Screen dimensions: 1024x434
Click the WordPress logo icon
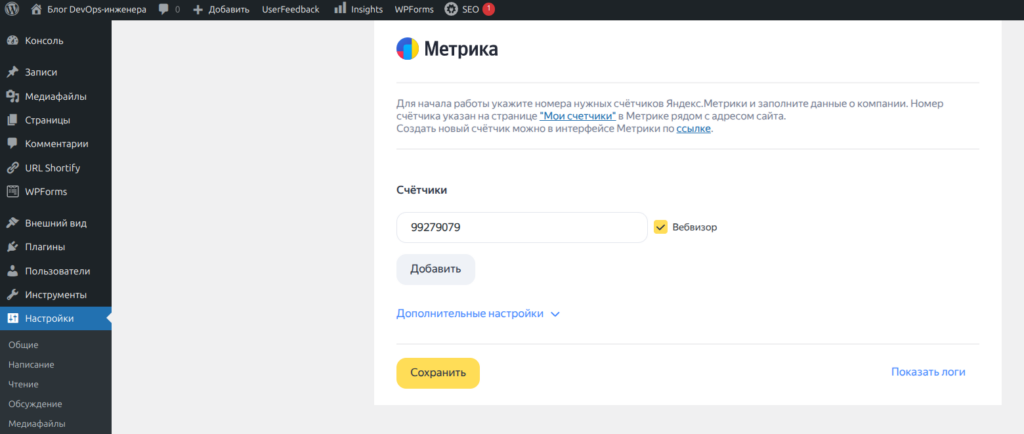(12, 9)
